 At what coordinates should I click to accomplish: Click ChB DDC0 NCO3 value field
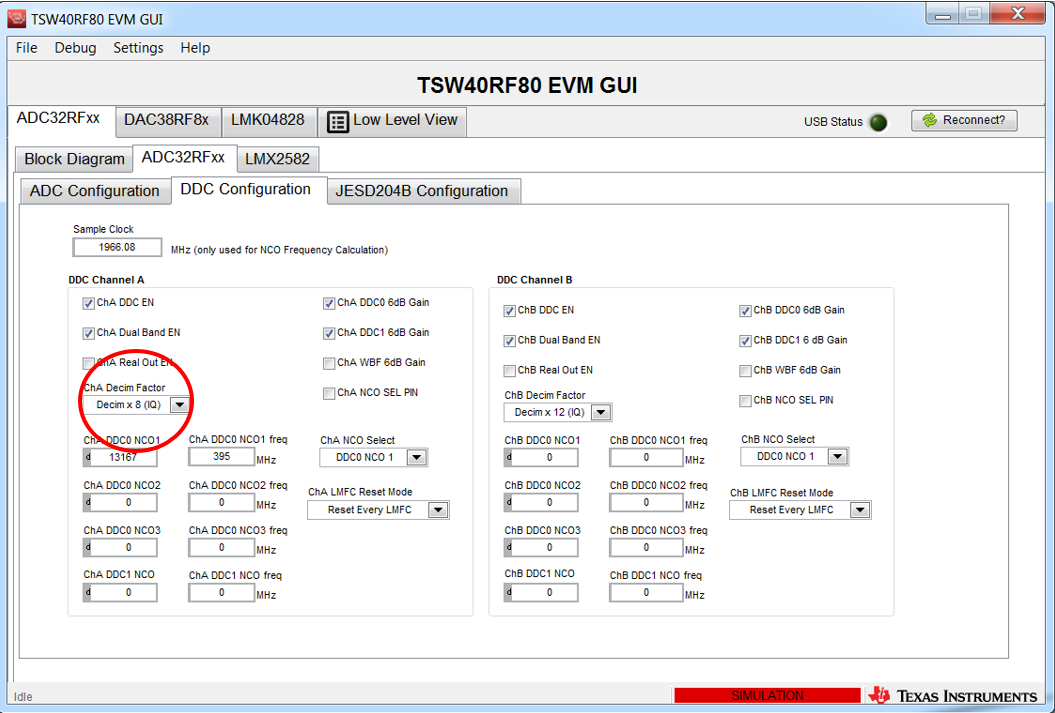[546, 548]
